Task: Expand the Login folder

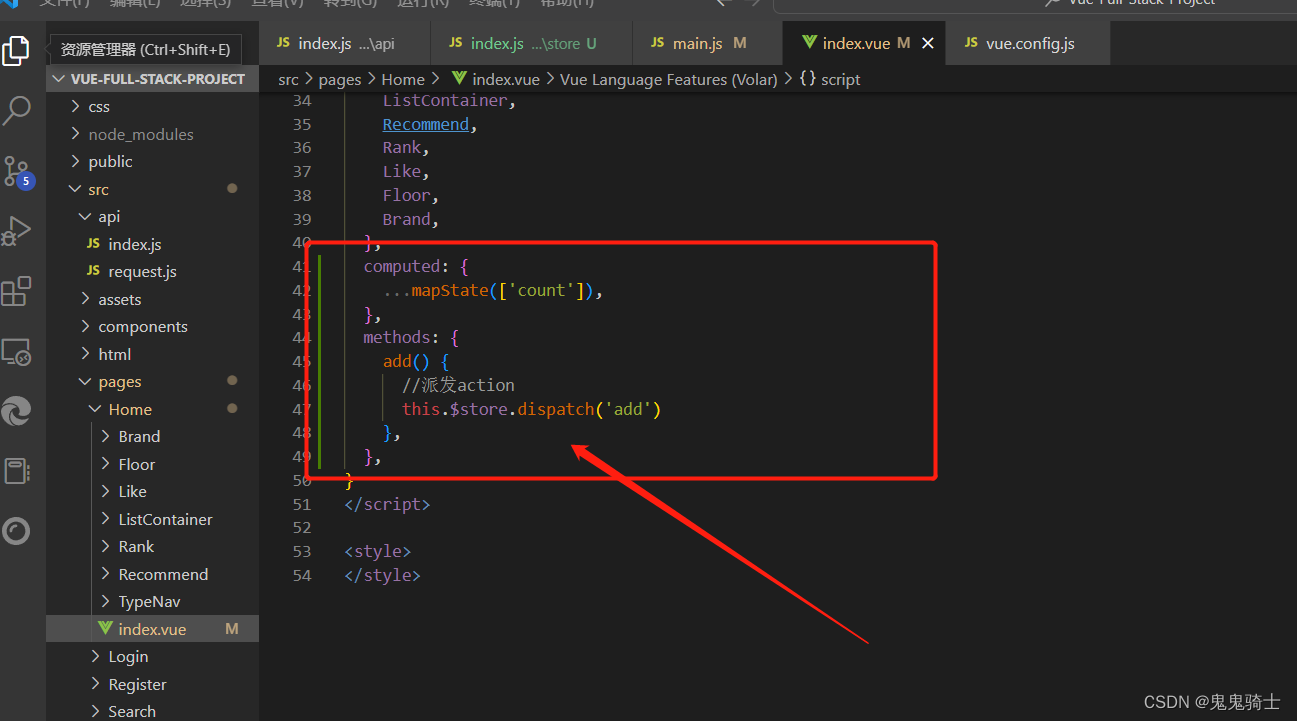Action: click(152, 656)
